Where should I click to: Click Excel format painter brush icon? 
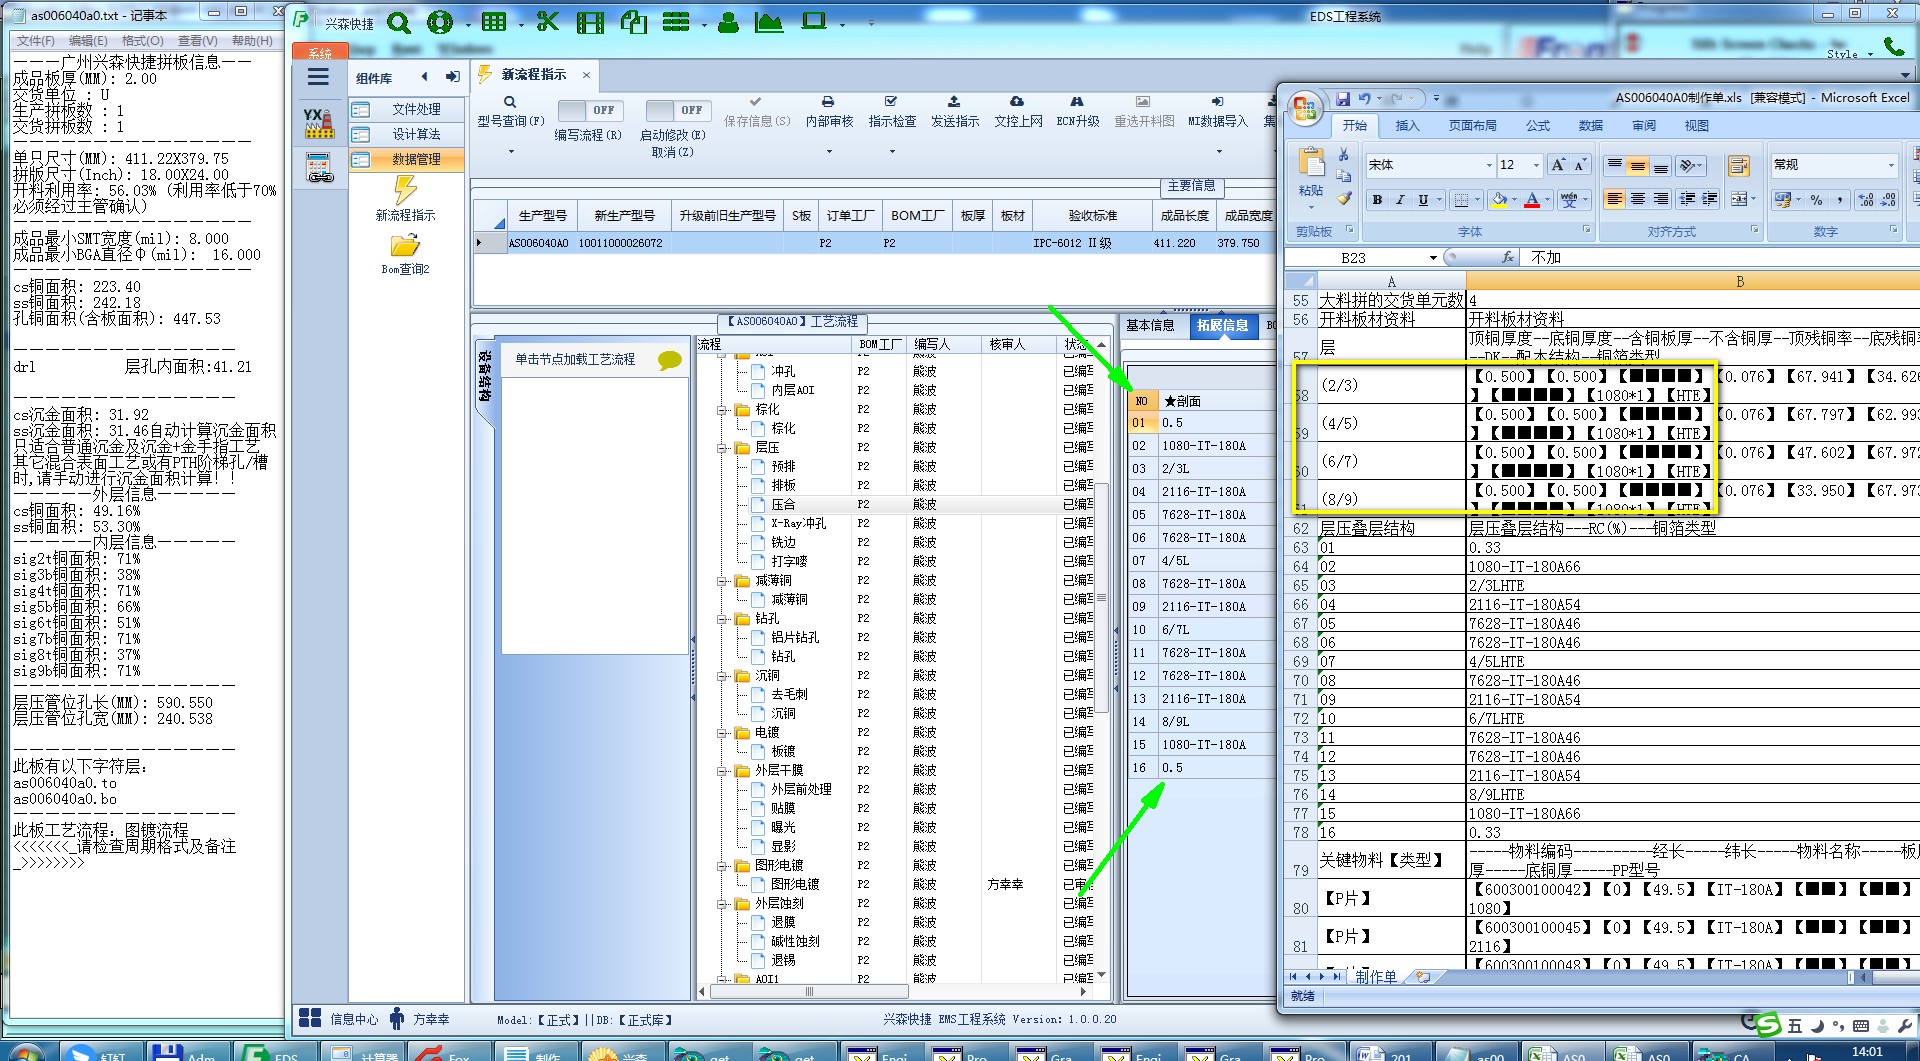(1344, 199)
